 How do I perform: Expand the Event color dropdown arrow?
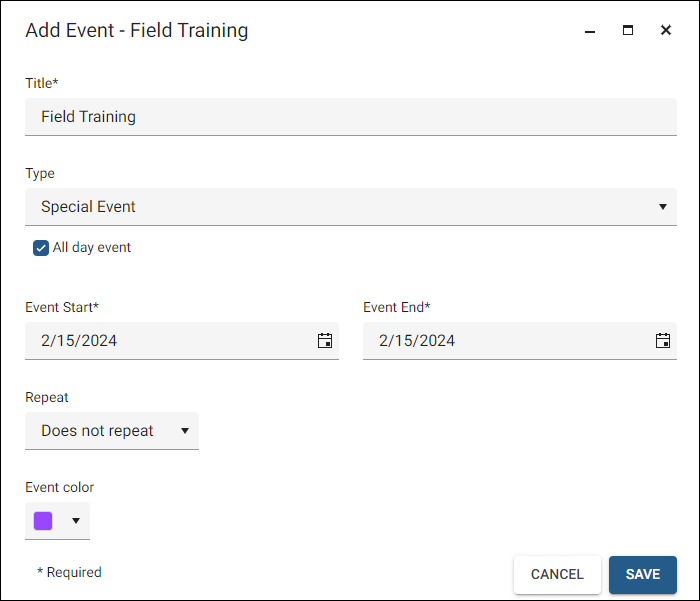click(76, 521)
